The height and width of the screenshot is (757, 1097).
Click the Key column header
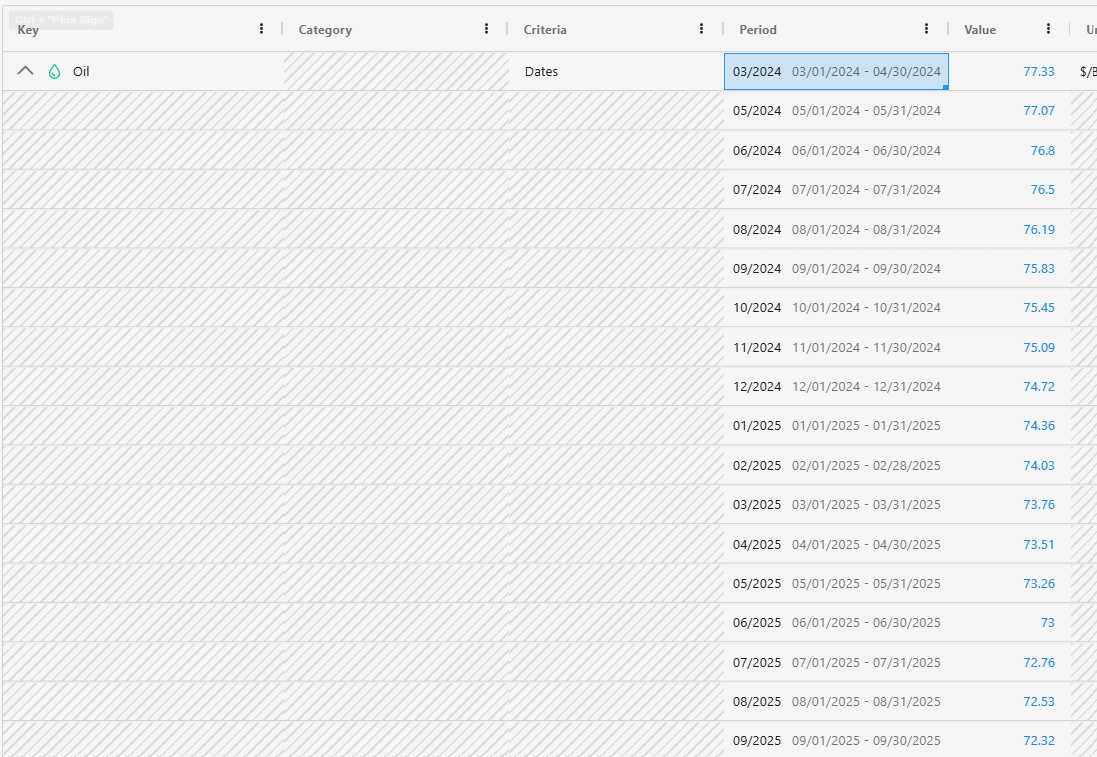28,30
